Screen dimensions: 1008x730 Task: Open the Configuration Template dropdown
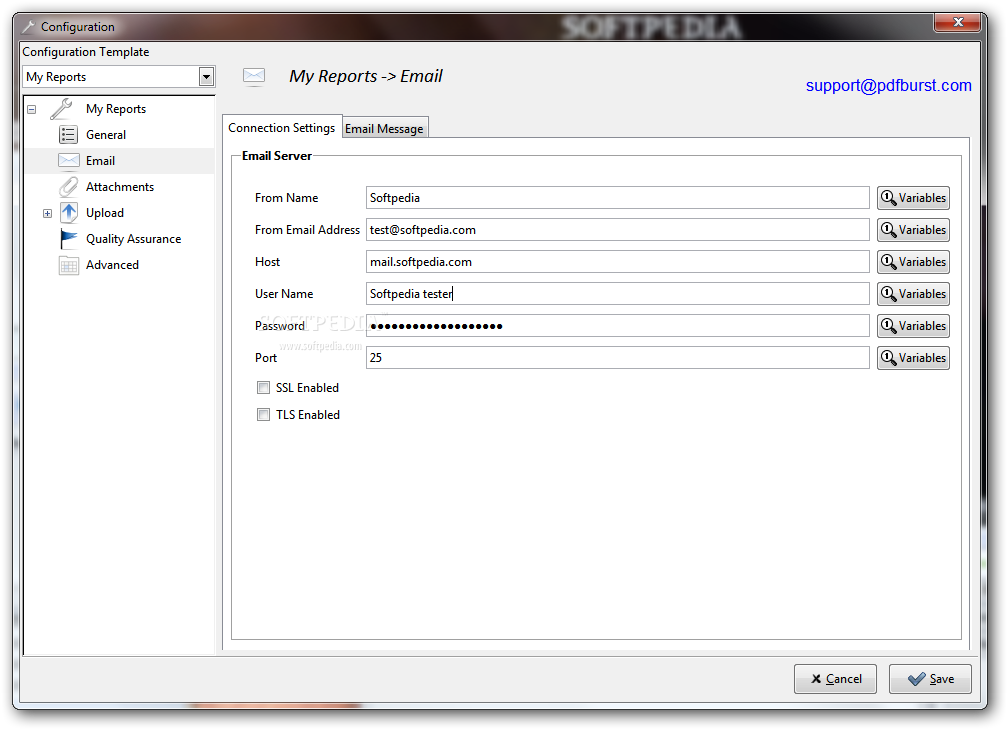point(206,77)
